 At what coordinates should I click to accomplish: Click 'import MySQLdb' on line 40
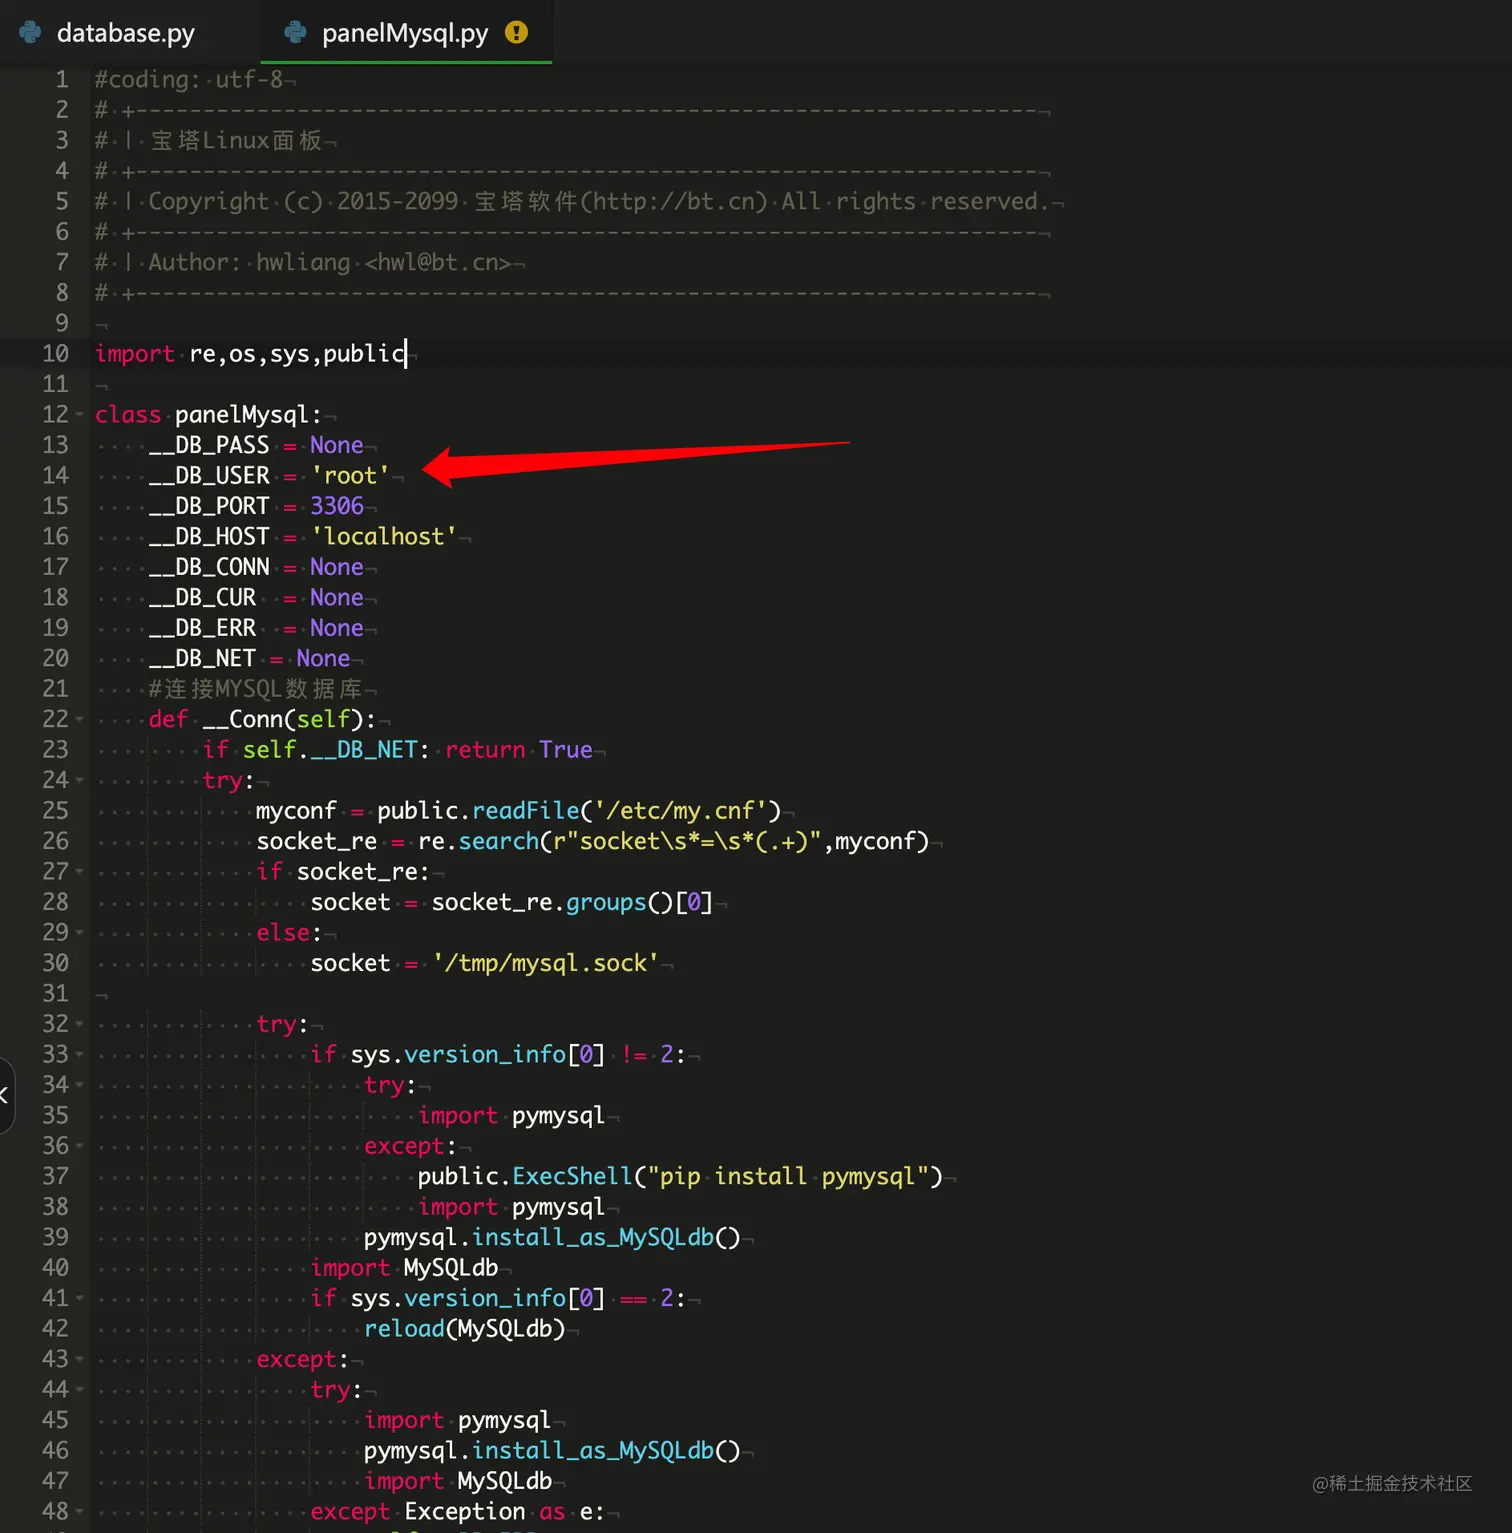click(x=404, y=1268)
